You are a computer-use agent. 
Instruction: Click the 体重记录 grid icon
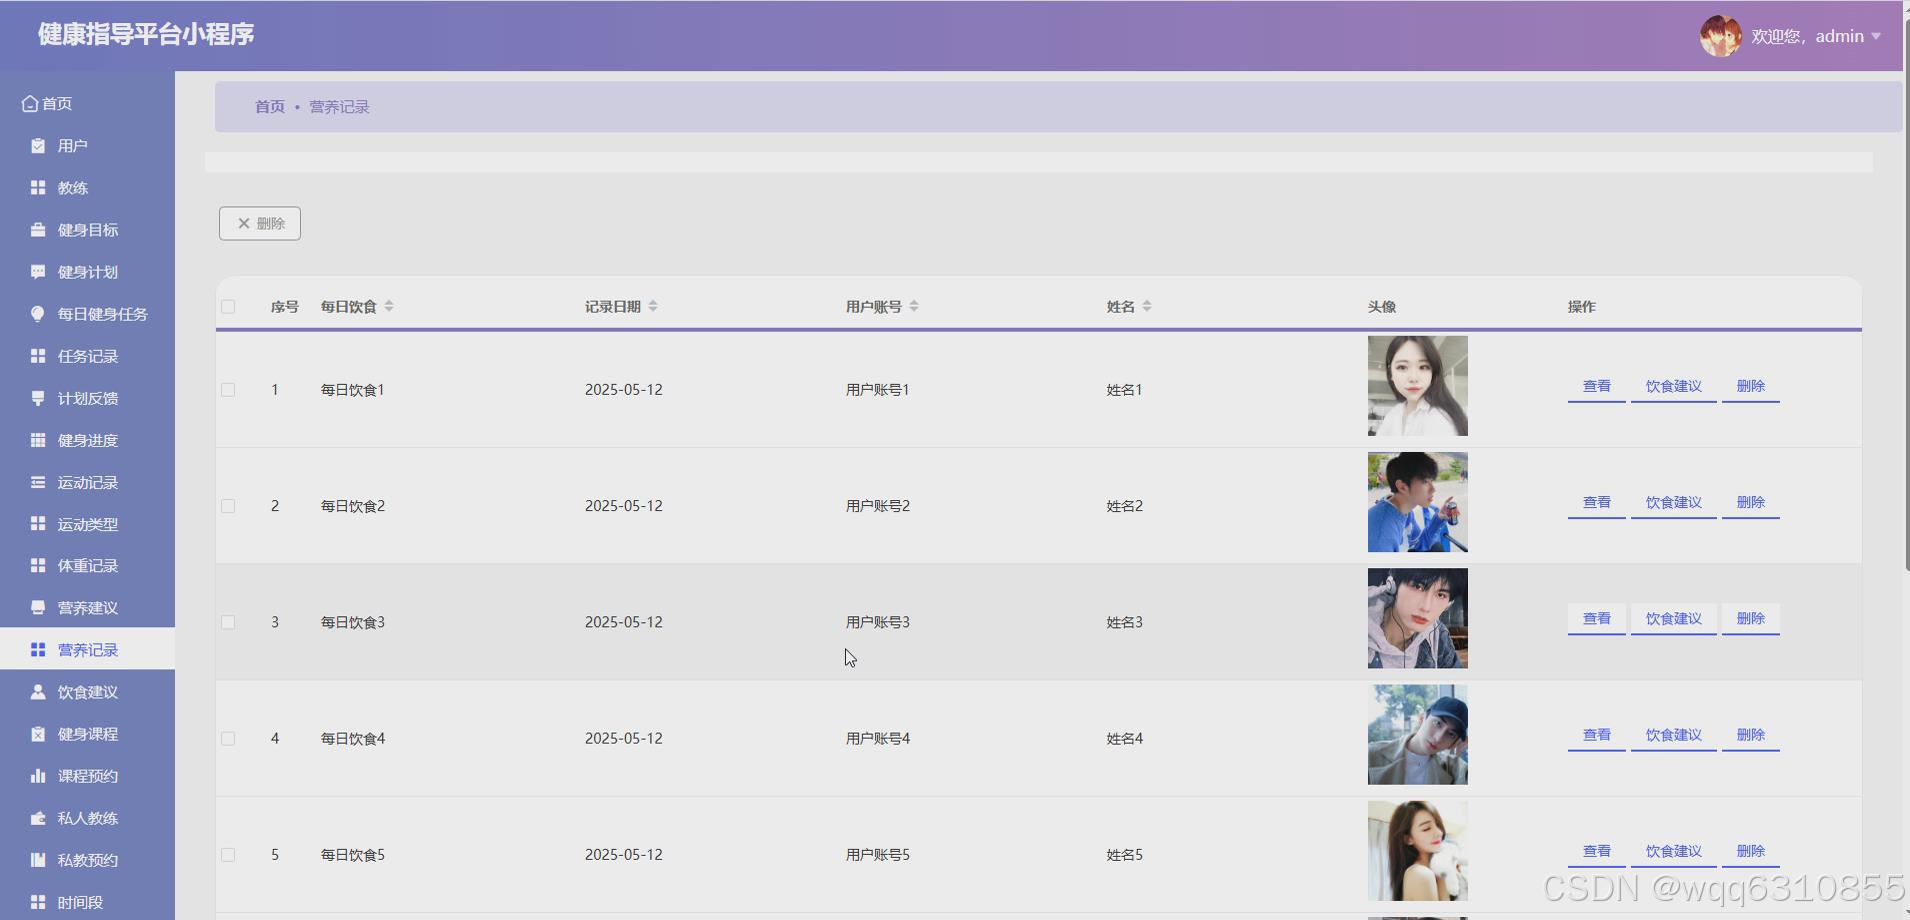38,566
